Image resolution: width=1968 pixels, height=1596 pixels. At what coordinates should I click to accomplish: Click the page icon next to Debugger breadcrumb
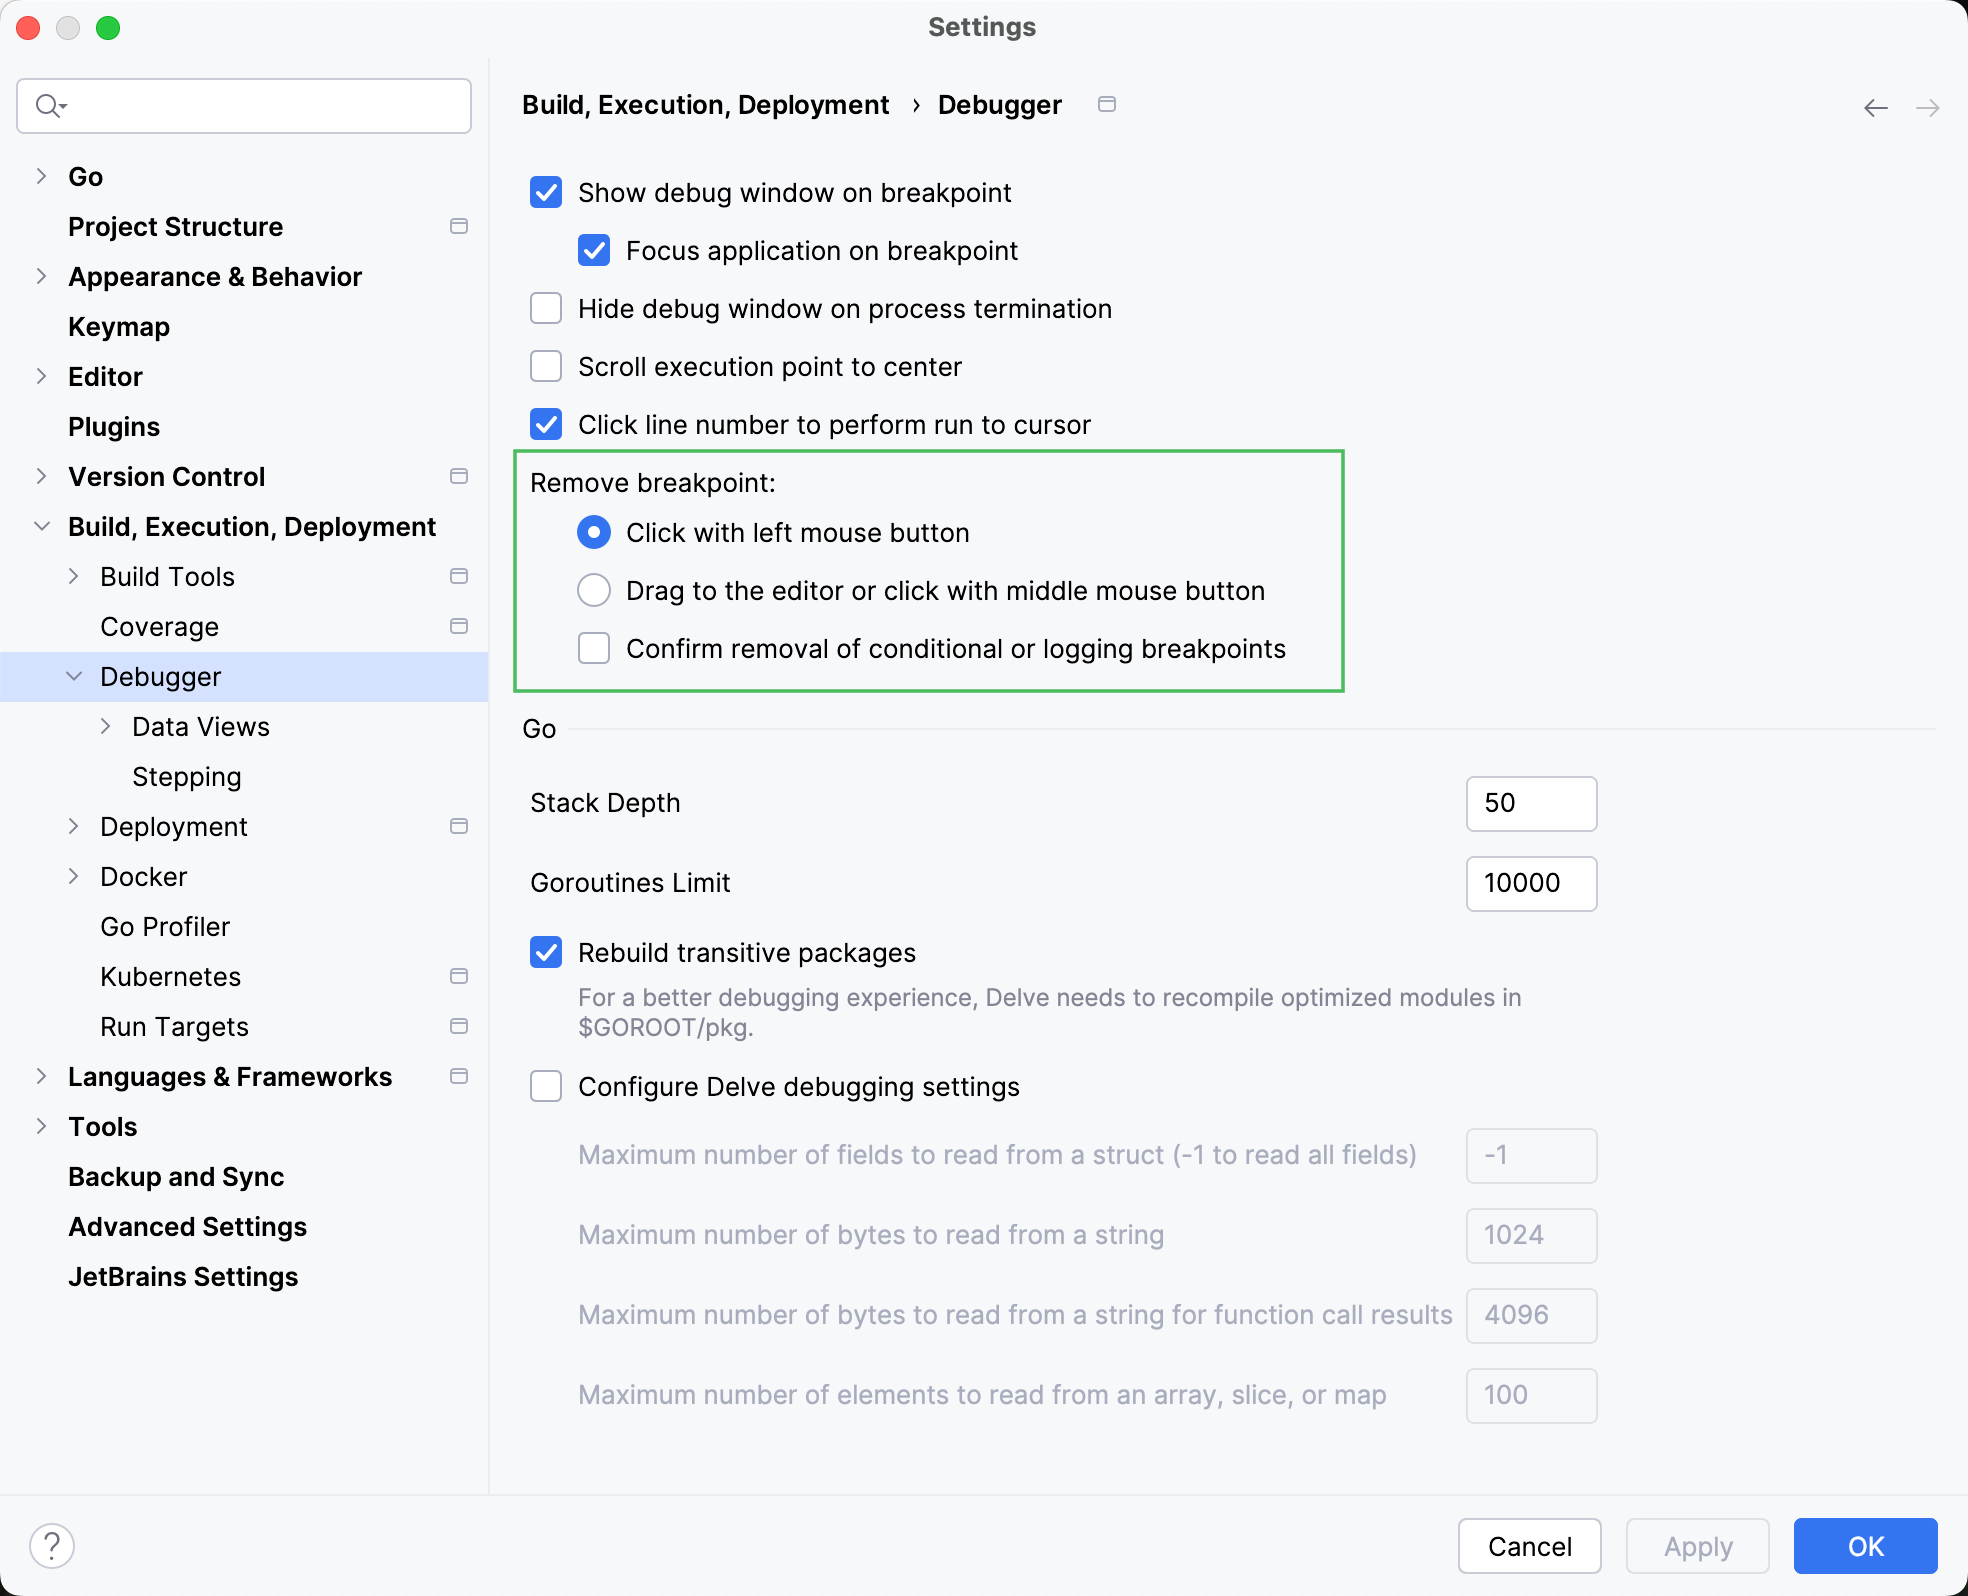point(1107,104)
